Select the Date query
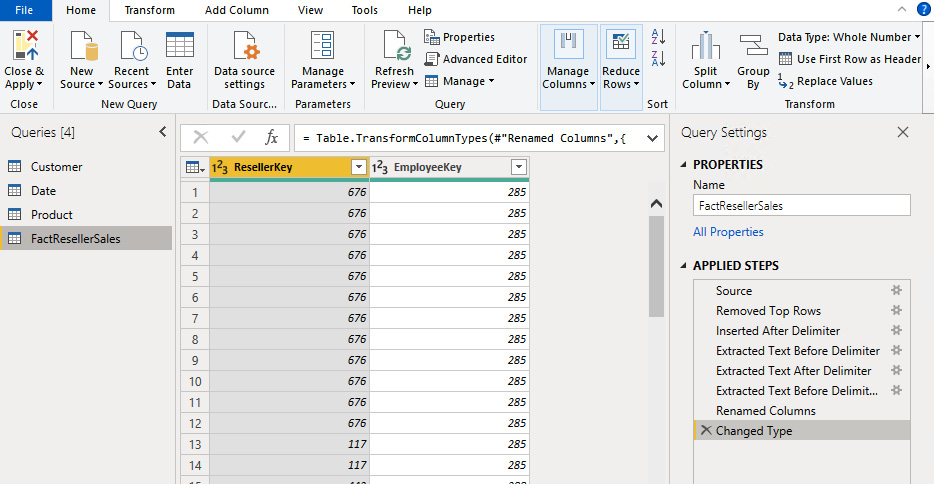The image size is (934, 484). 87,191
